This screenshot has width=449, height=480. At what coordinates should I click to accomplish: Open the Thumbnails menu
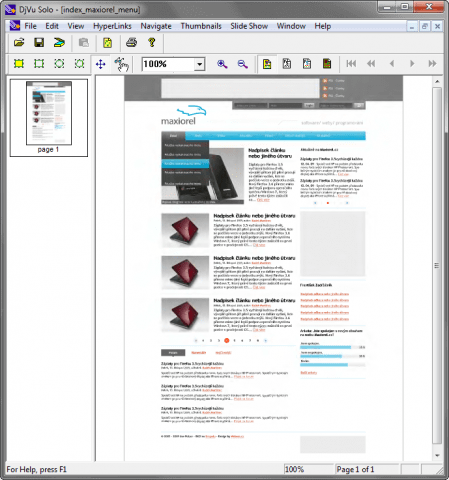[201, 26]
